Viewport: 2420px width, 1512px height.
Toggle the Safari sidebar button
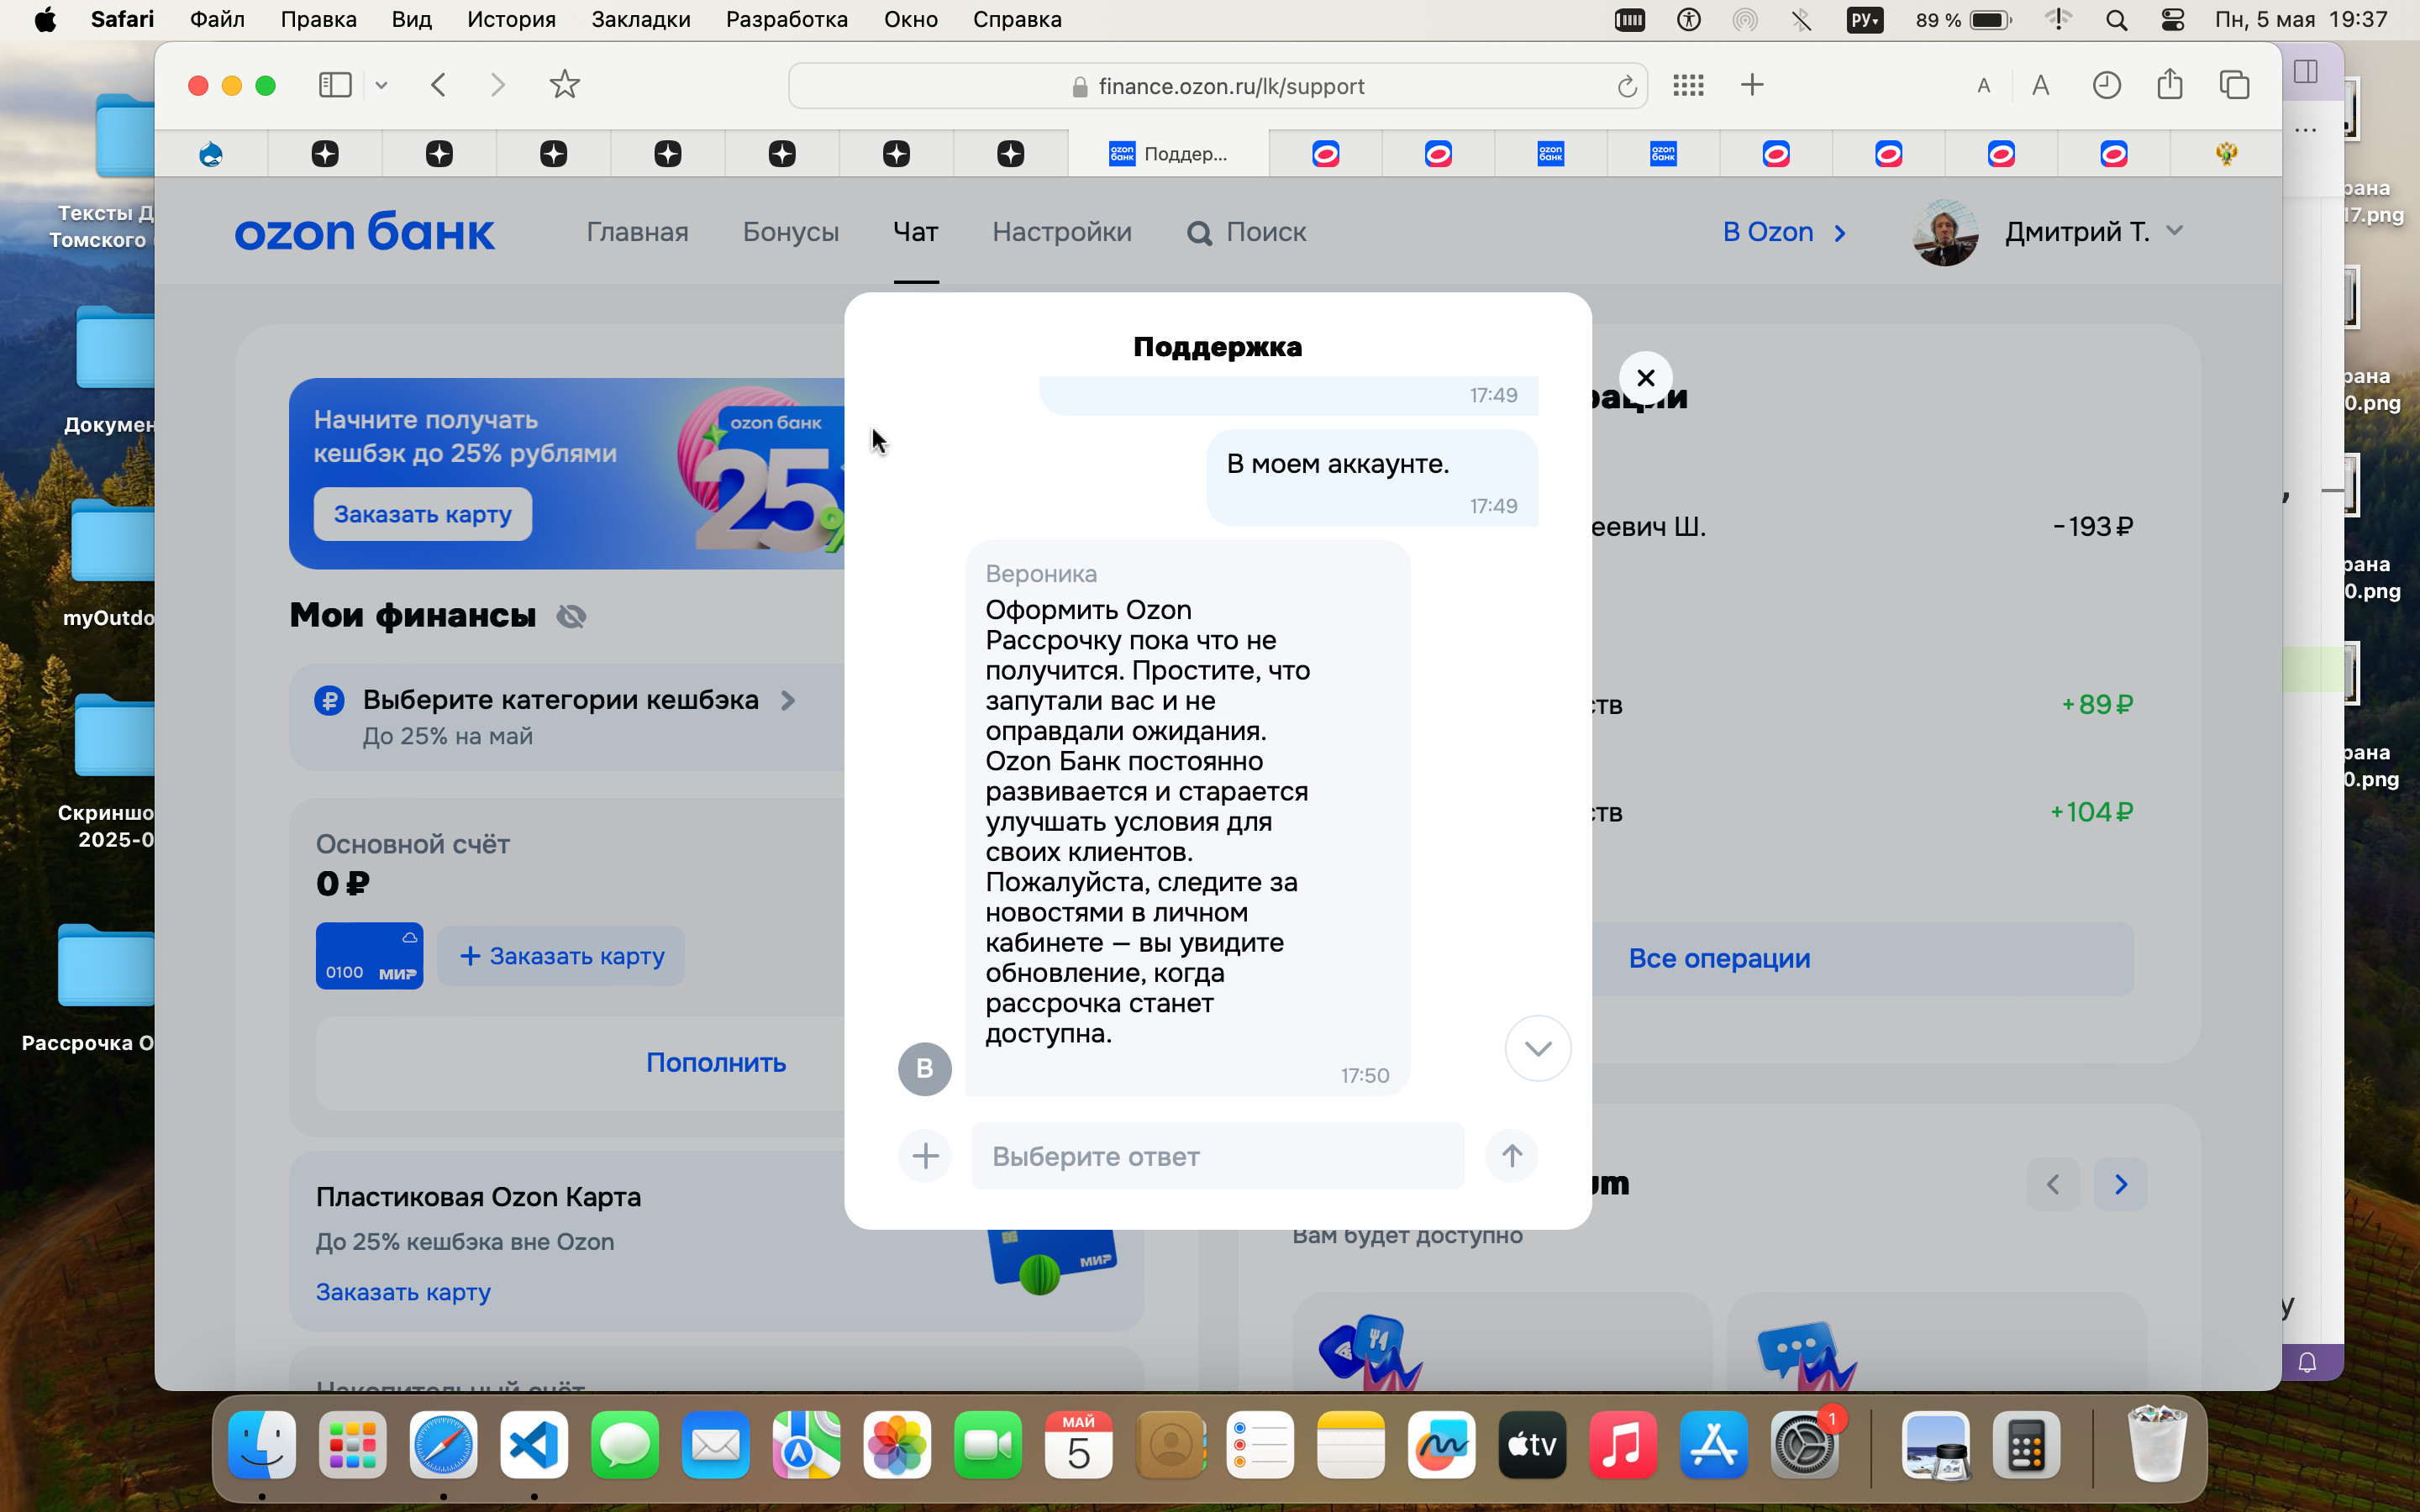(x=335, y=85)
